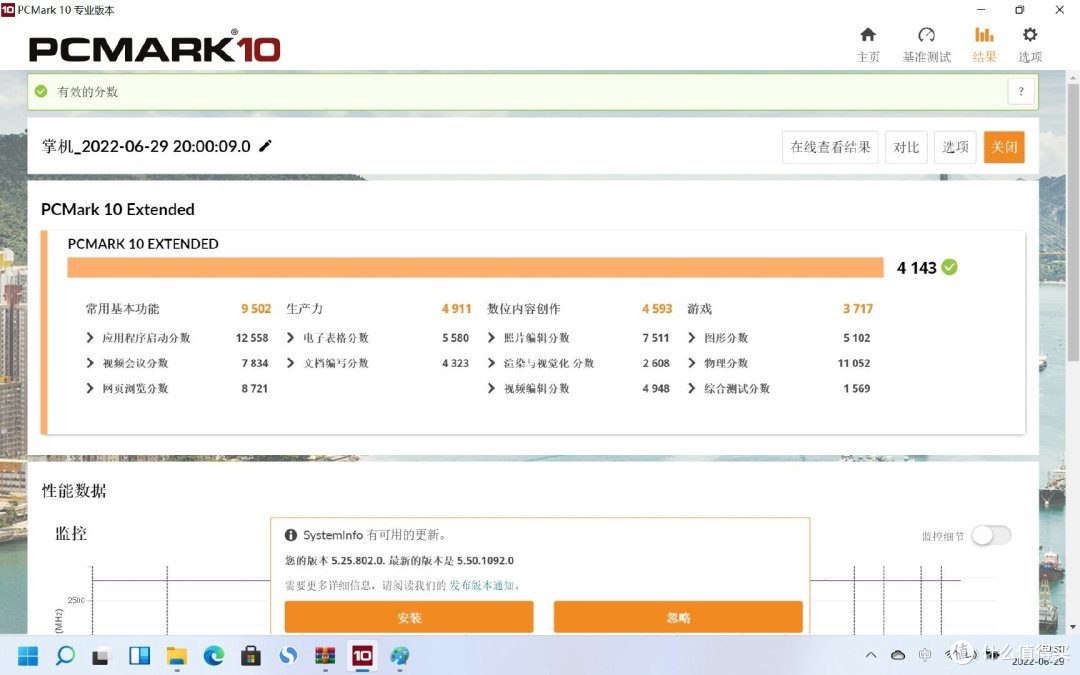This screenshot has width=1080, height=675.
Task: Click the orange 关闭 button
Action: [x=1004, y=147]
